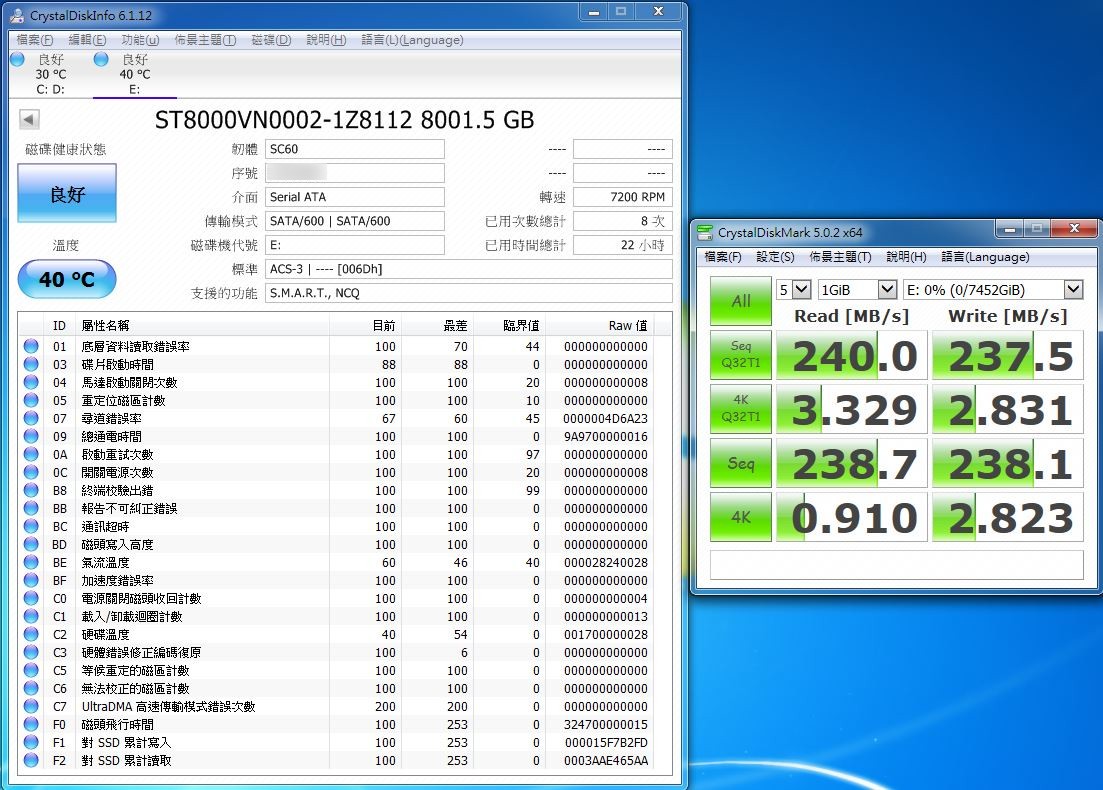The width and height of the screenshot is (1103, 790).
Task: Open drive selection dropdown showing E: 0%
Action: (x=993, y=289)
